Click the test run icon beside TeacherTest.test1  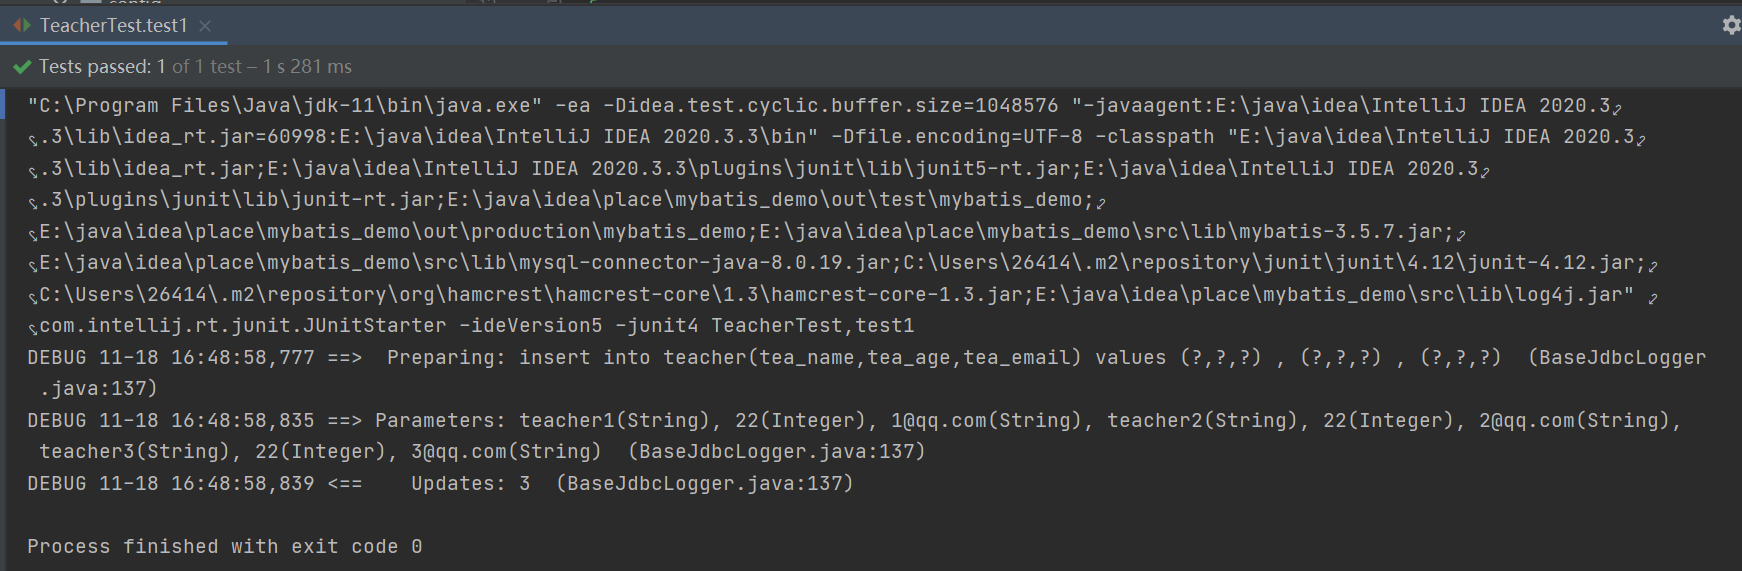[22, 26]
